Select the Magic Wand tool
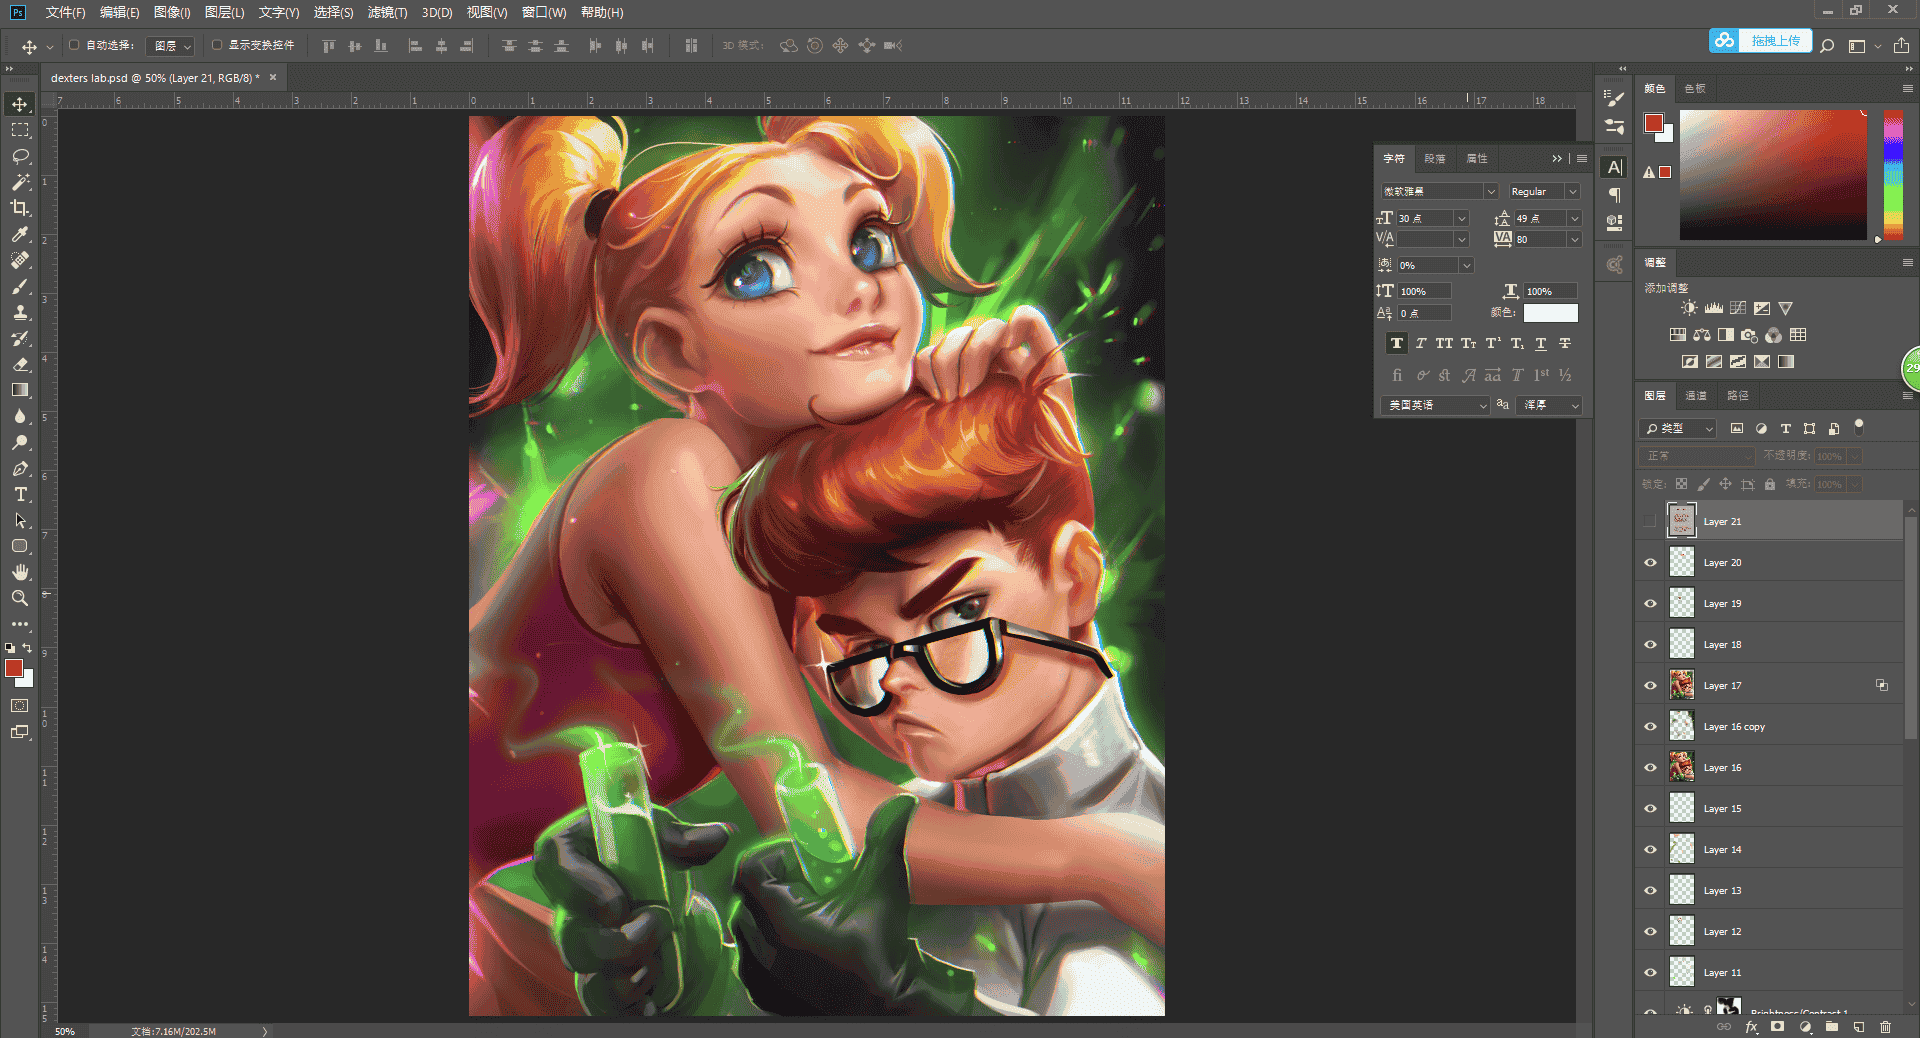The width and height of the screenshot is (1920, 1038). coord(20,182)
